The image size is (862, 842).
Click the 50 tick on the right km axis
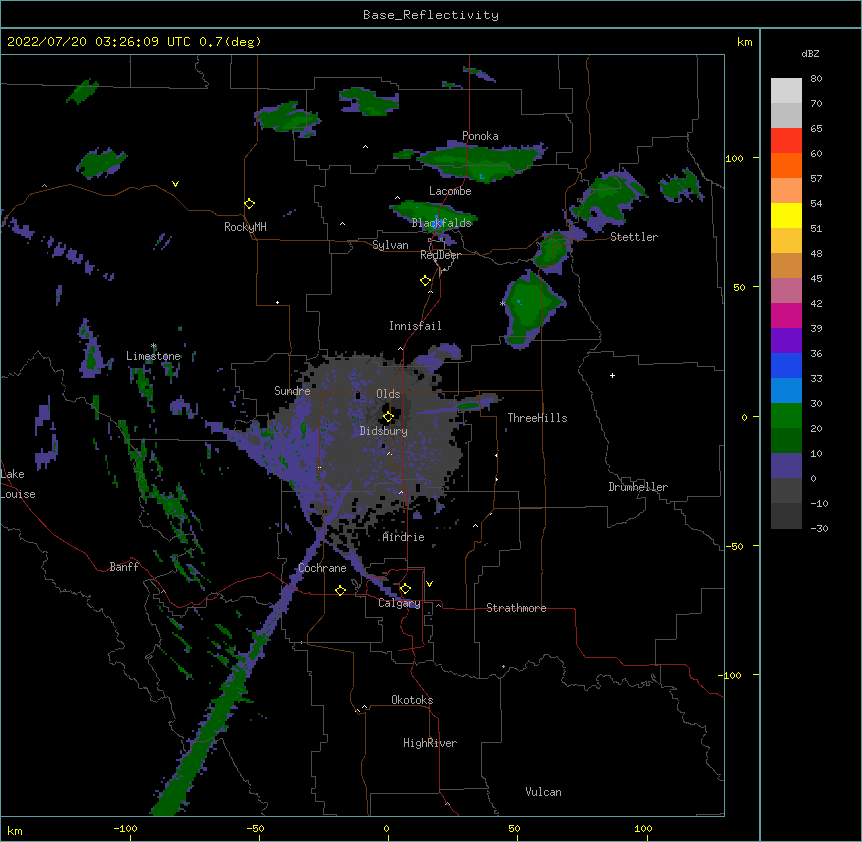(739, 287)
